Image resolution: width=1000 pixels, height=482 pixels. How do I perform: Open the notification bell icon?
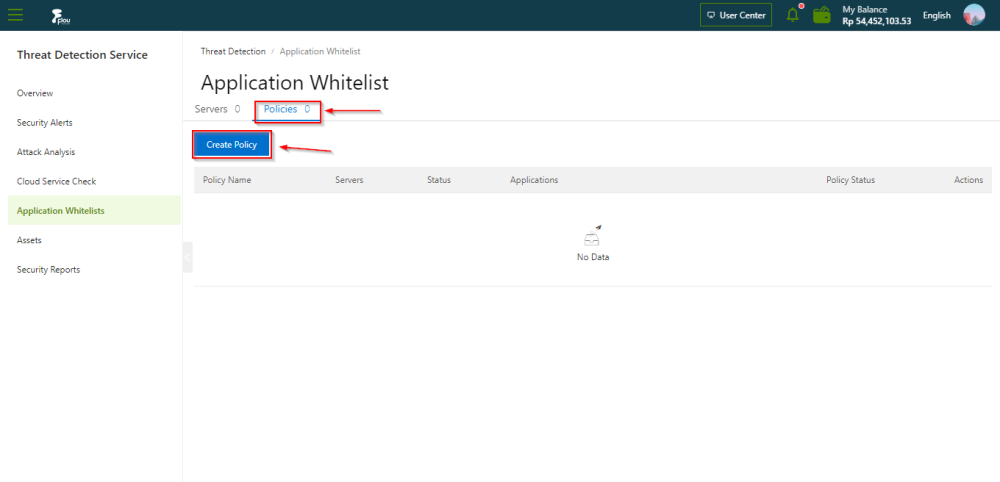point(793,15)
